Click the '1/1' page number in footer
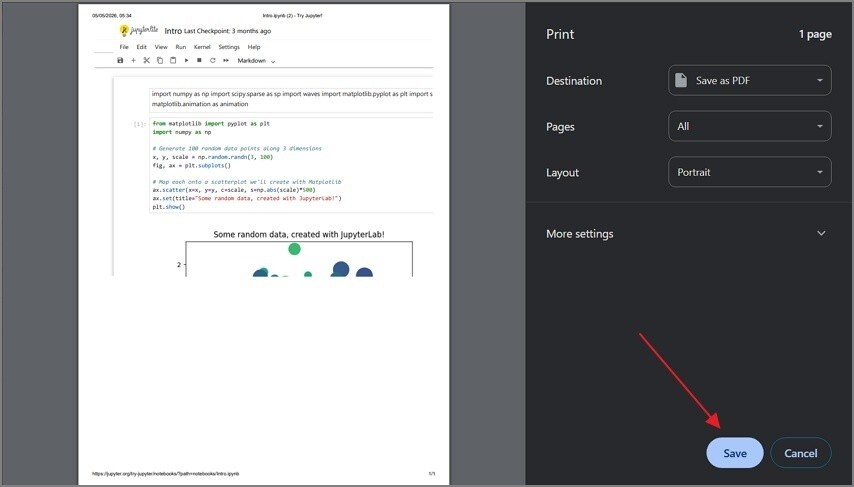Viewport: 854px width, 487px height. pos(431,474)
